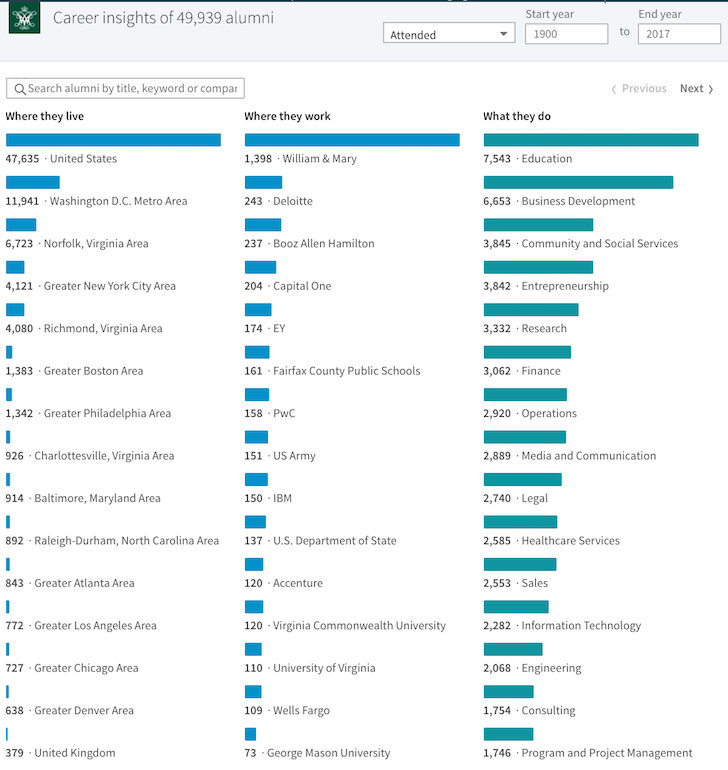This screenshot has height=770, width=728.
Task: Open the Attended dropdown
Action: (x=449, y=33)
